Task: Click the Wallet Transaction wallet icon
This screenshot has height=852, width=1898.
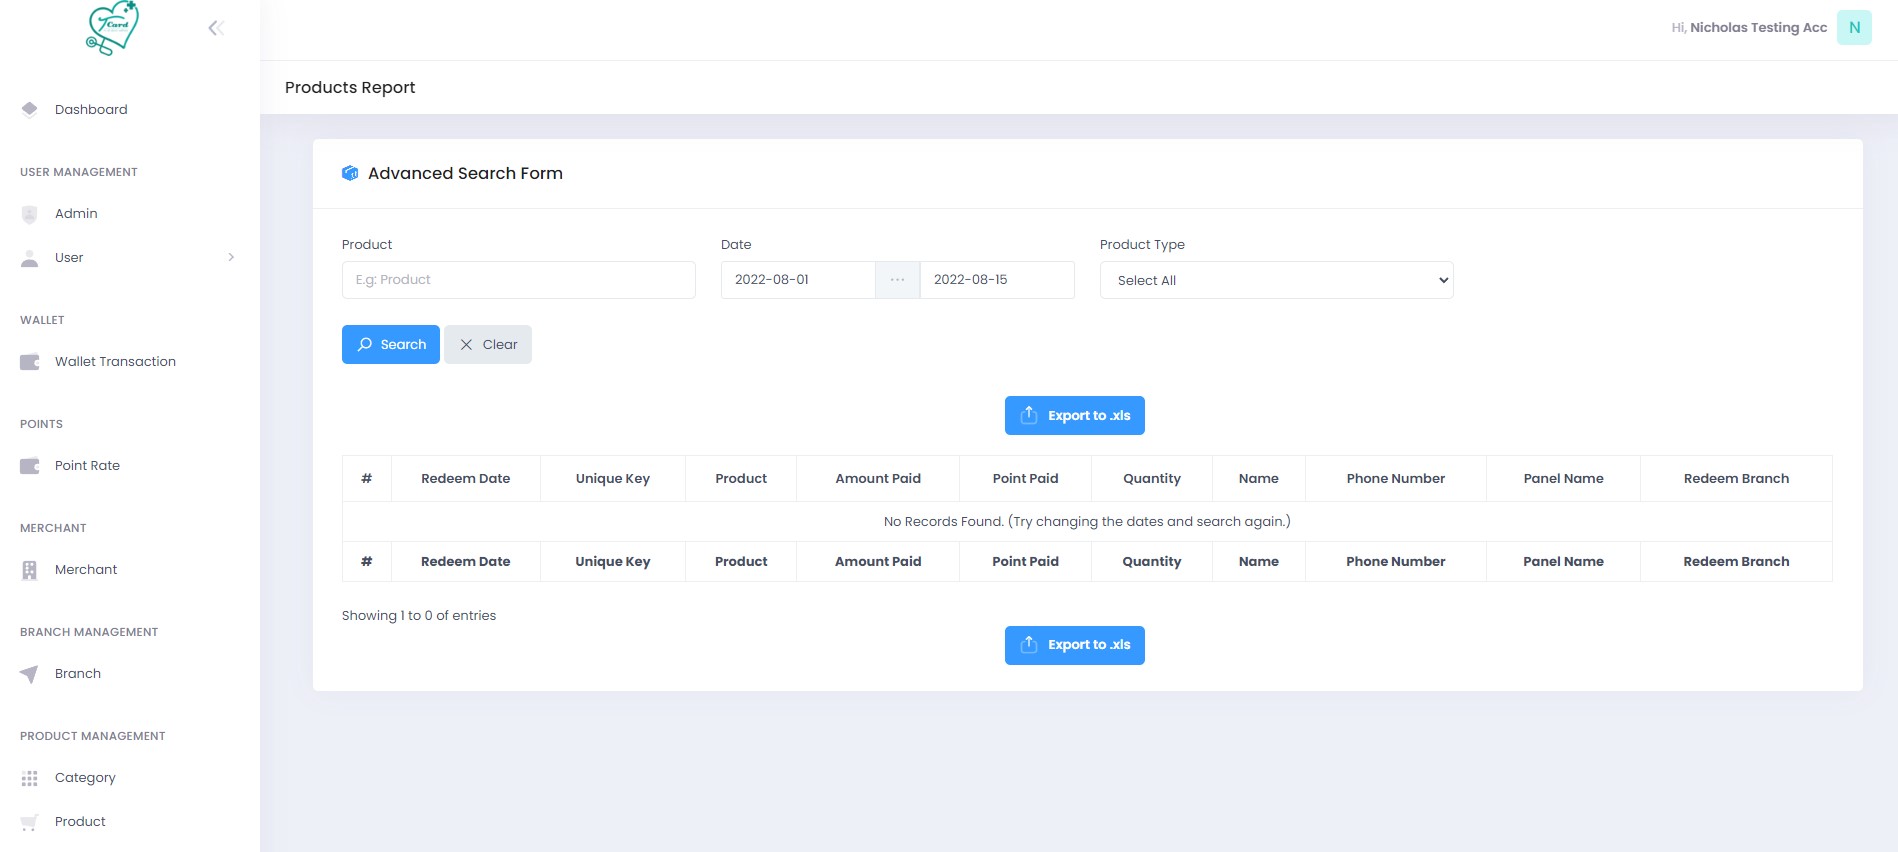Action: (x=30, y=362)
